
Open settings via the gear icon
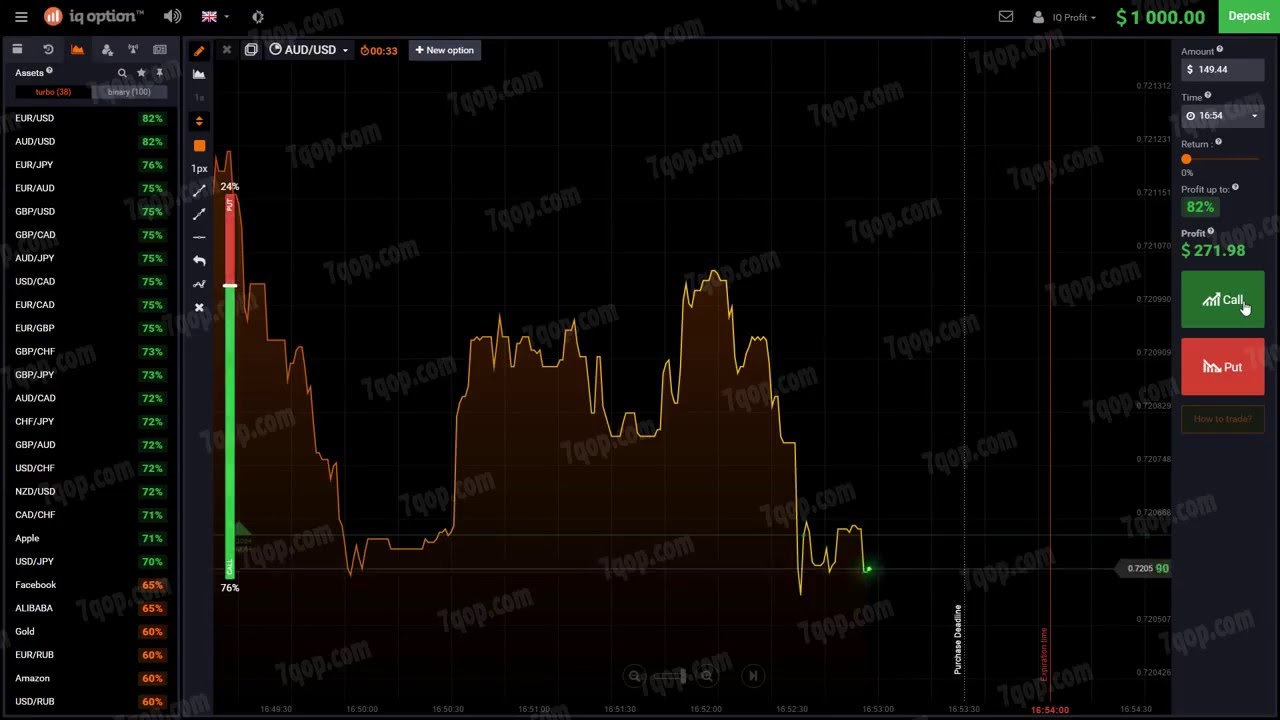coord(258,17)
